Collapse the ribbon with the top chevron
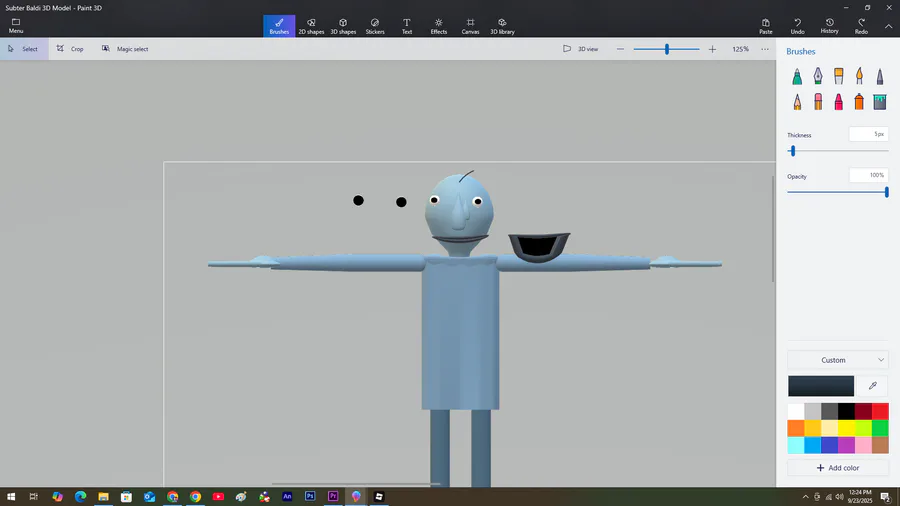 (888, 26)
